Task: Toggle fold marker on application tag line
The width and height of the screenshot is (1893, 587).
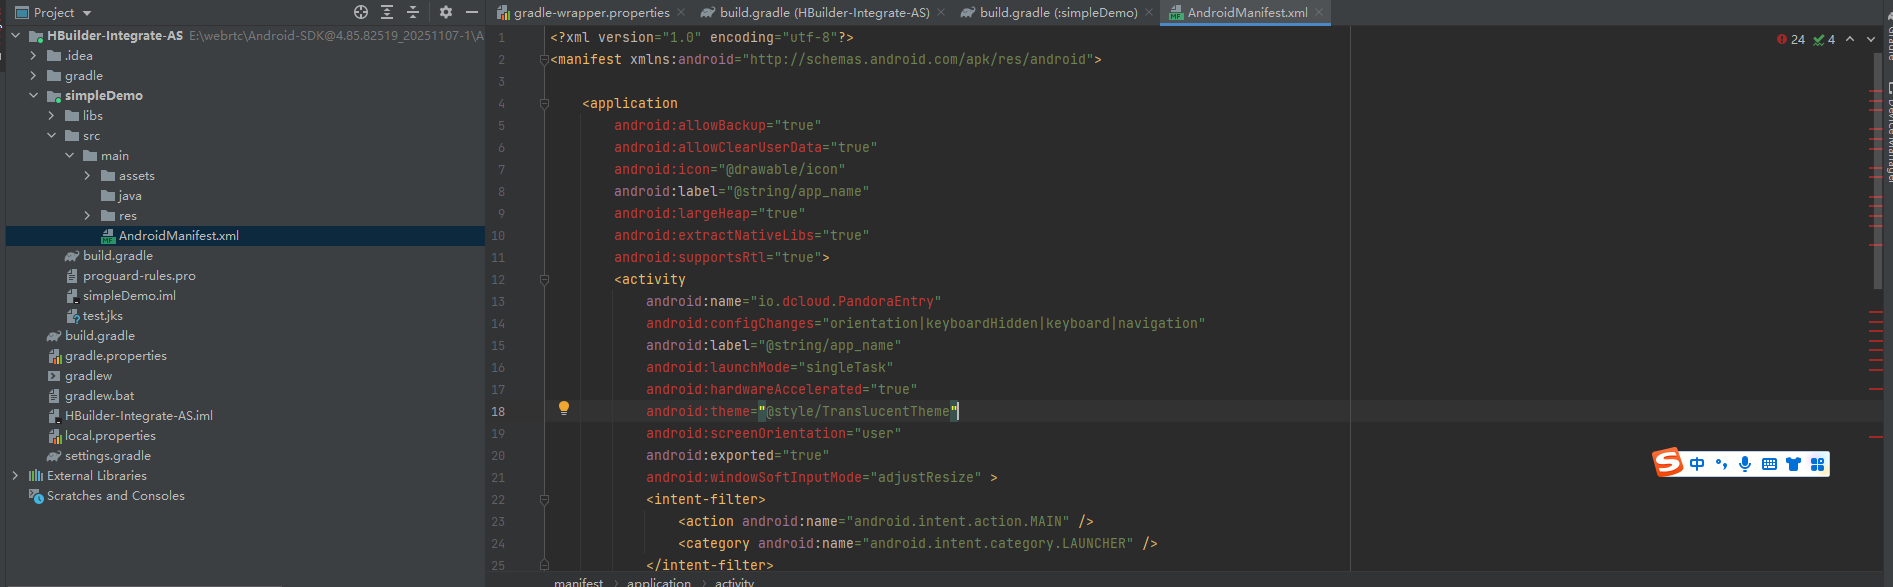Action: pyautogui.click(x=544, y=103)
